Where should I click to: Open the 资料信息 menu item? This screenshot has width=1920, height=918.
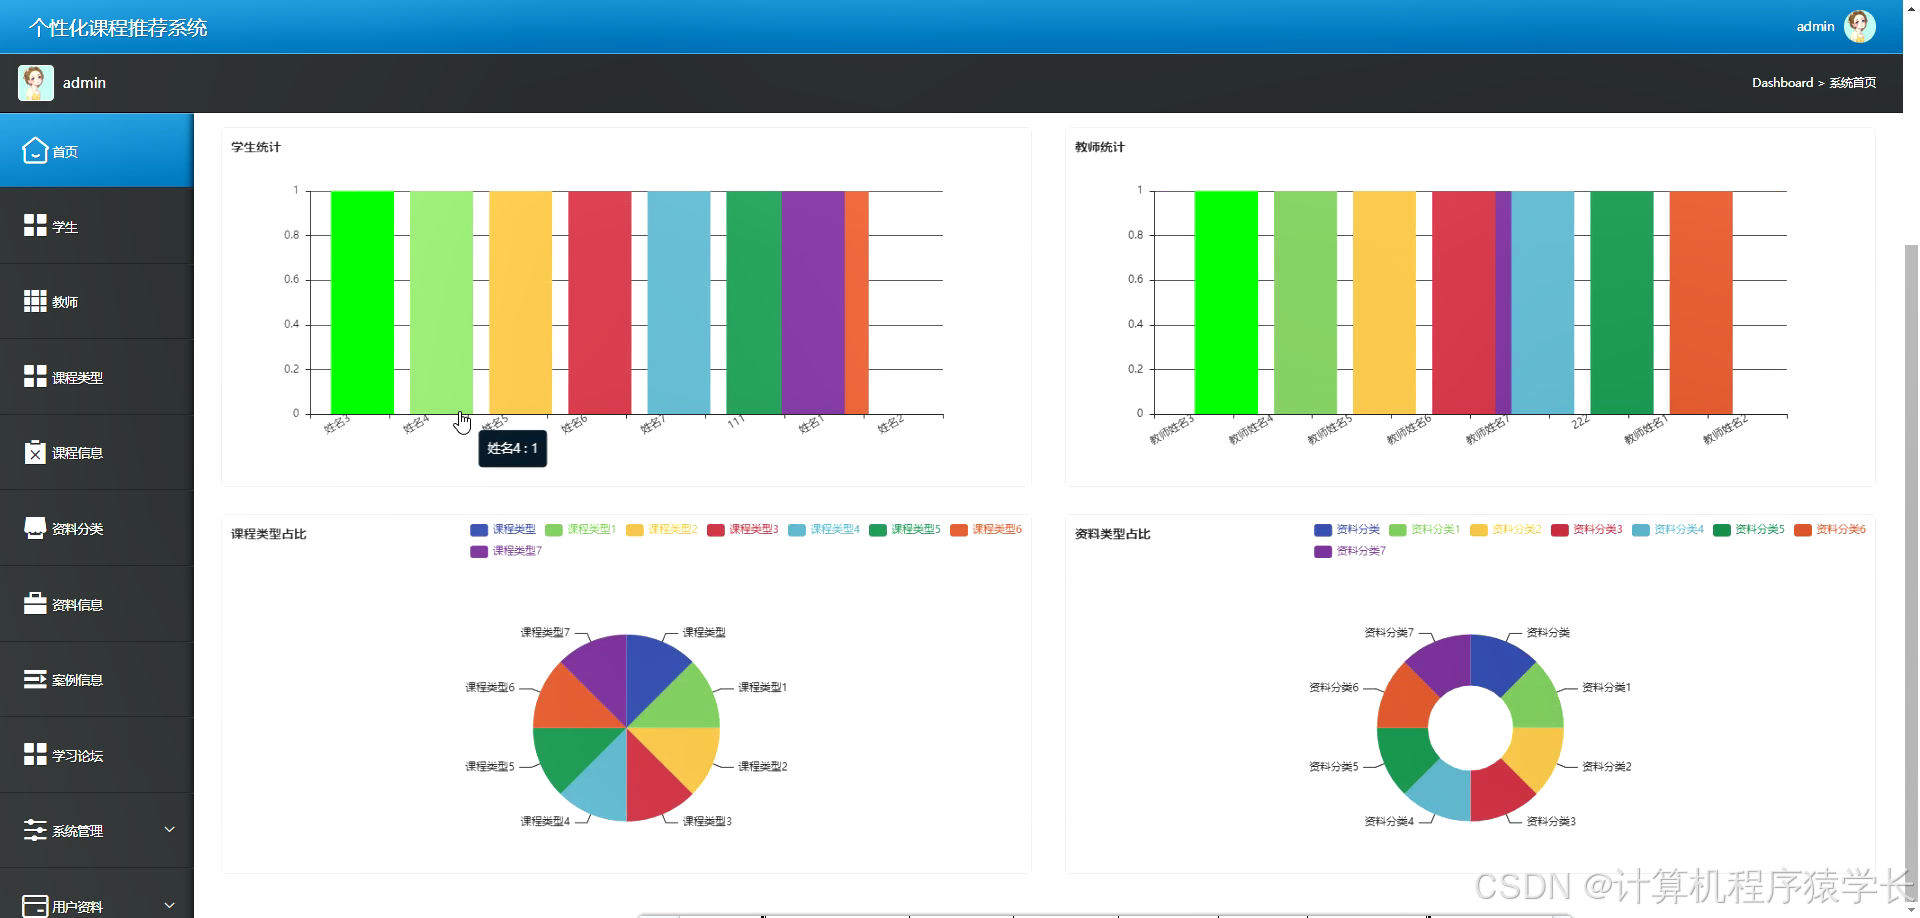[97, 604]
